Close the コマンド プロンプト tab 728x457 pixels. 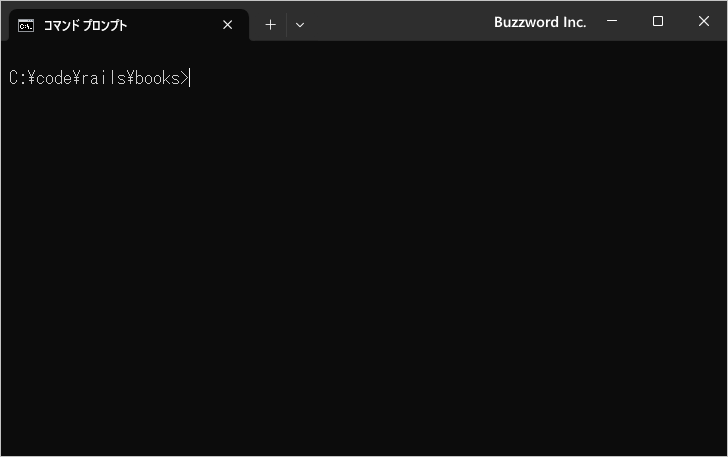click(x=228, y=25)
